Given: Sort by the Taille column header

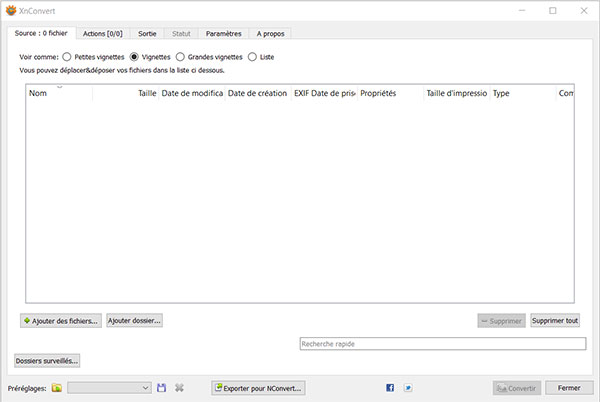Looking at the screenshot, I should pyautogui.click(x=126, y=93).
